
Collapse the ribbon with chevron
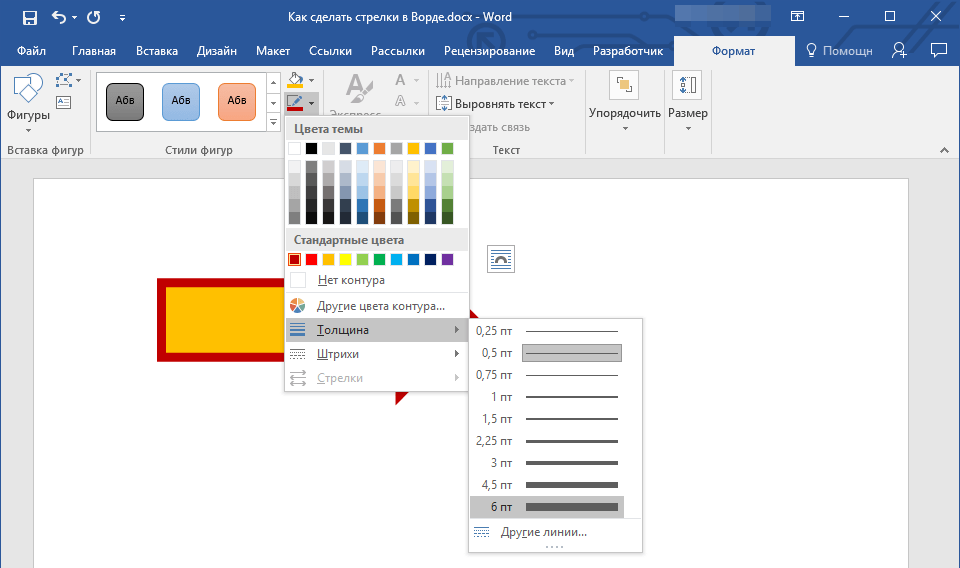point(944,150)
